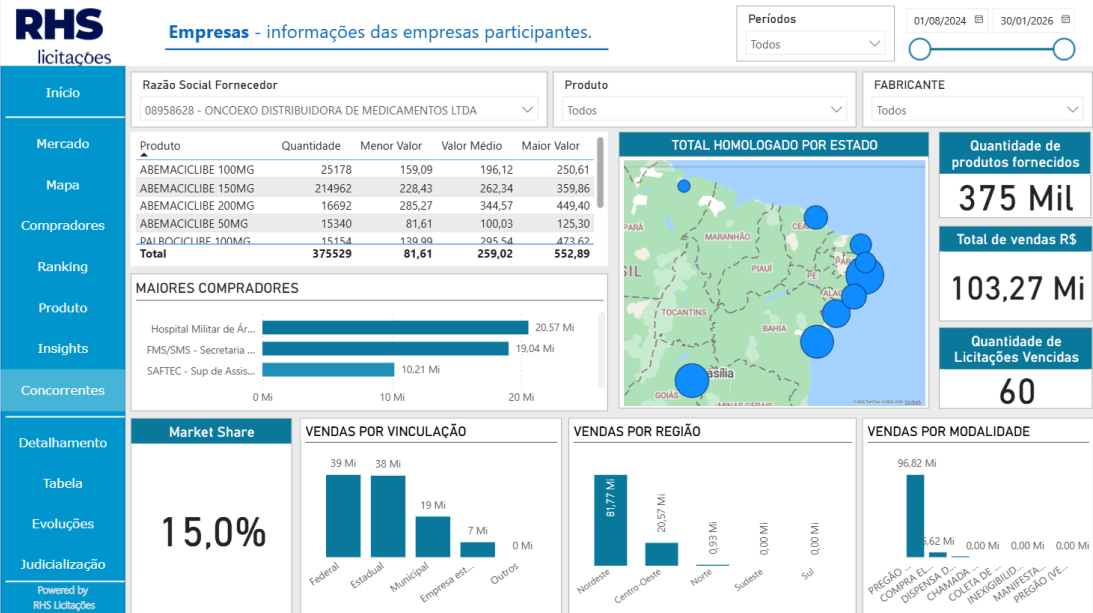This screenshot has width=1093, height=613.
Task: Click the RHS licitações logo
Action: (62, 36)
